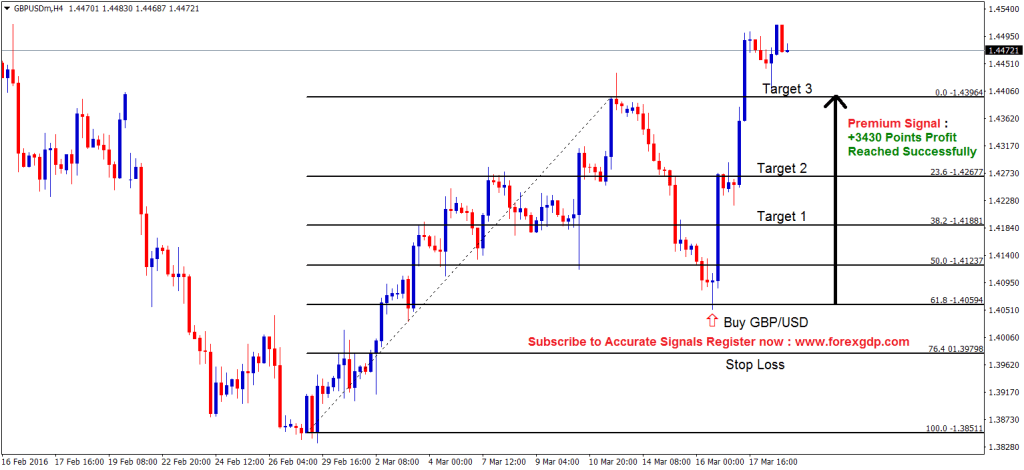Click the Target 1 label

[782, 215]
